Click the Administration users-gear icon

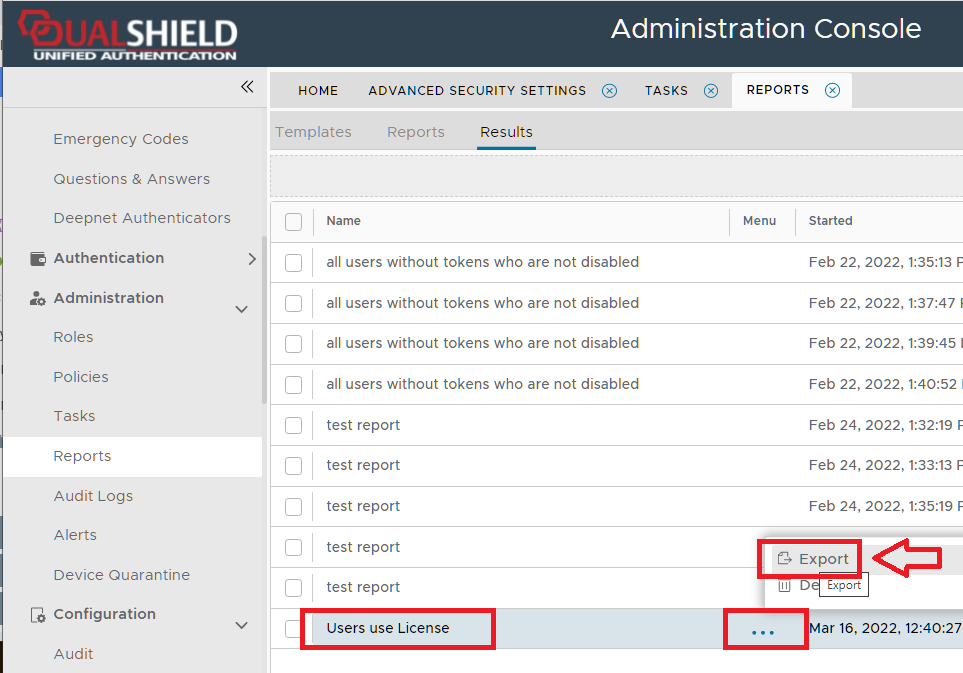38,298
